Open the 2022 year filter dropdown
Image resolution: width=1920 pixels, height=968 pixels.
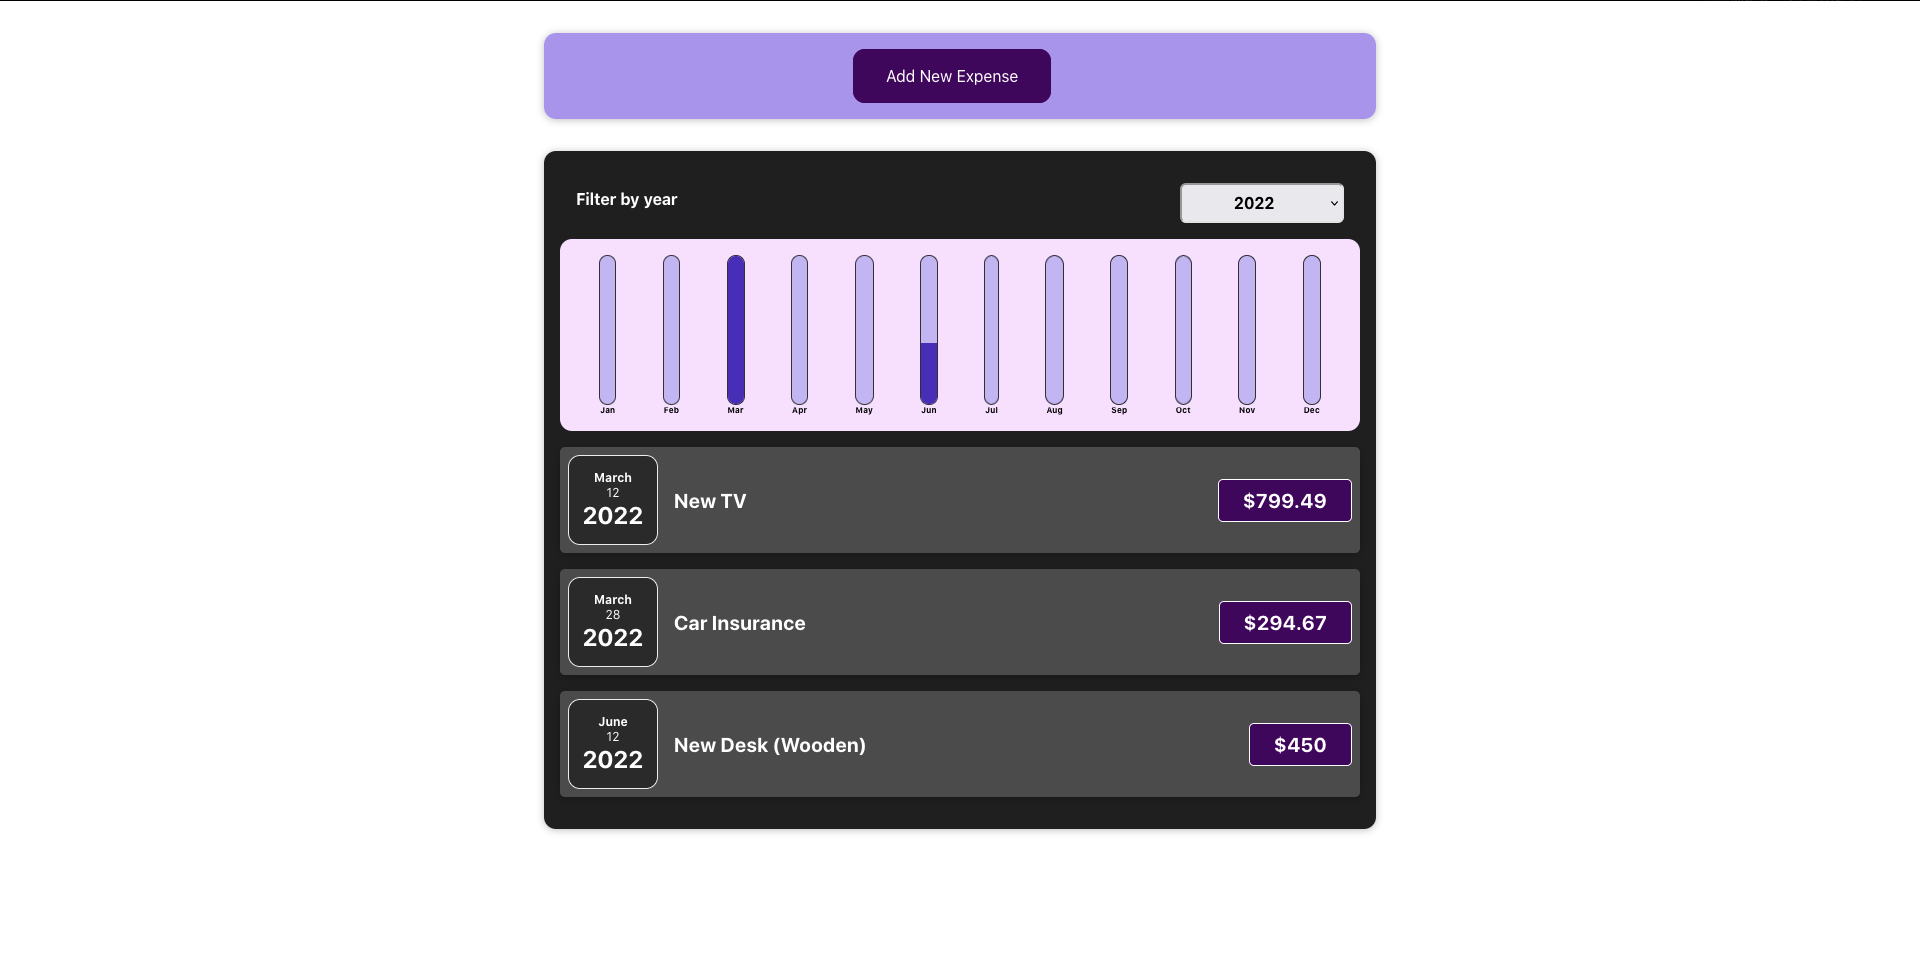(1260, 203)
